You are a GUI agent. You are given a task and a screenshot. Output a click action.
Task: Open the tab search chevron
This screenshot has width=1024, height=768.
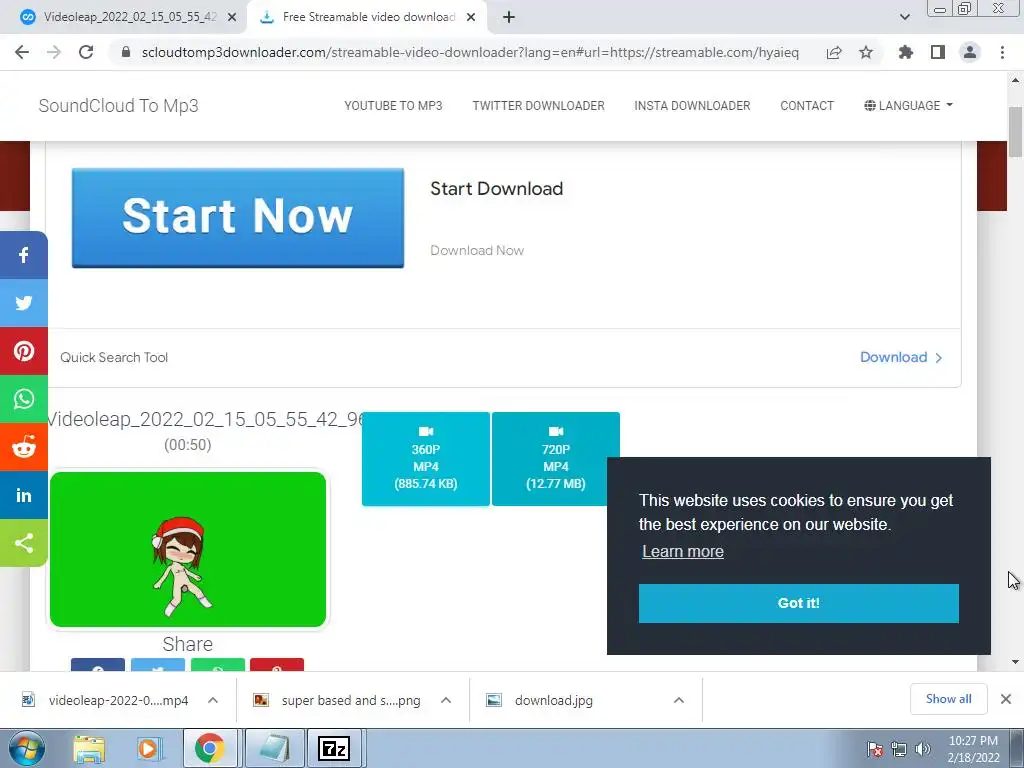[x=904, y=17]
